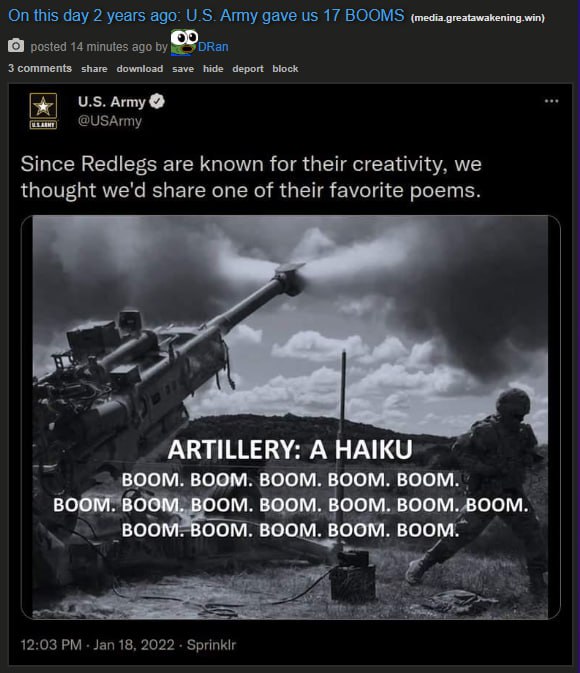
Task: Open the three-dot more options menu on tweet
Action: (x=551, y=101)
